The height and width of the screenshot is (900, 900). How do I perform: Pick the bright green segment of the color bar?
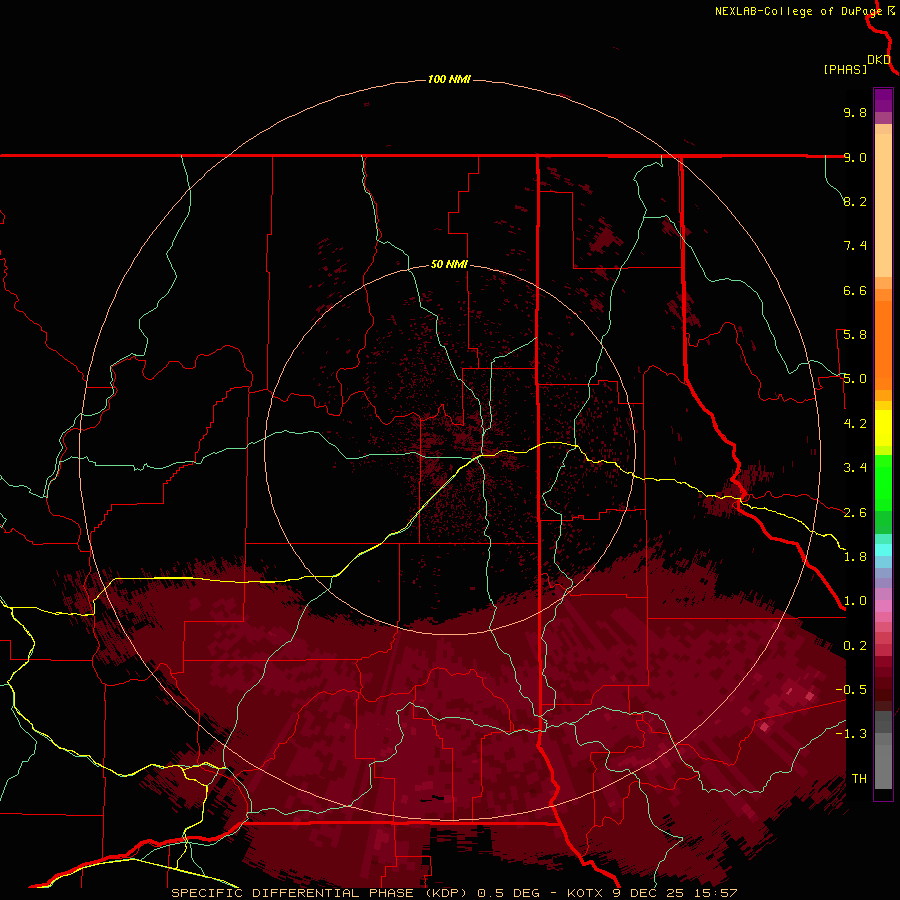[x=883, y=483]
